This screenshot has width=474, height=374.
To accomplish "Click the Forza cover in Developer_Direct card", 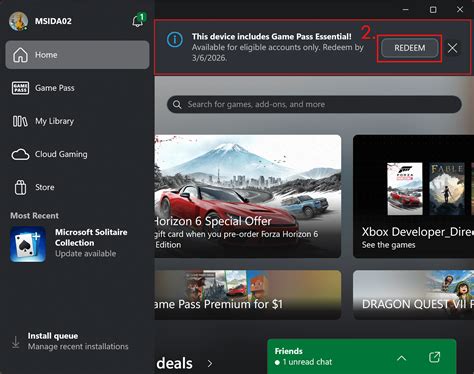I will (x=405, y=189).
